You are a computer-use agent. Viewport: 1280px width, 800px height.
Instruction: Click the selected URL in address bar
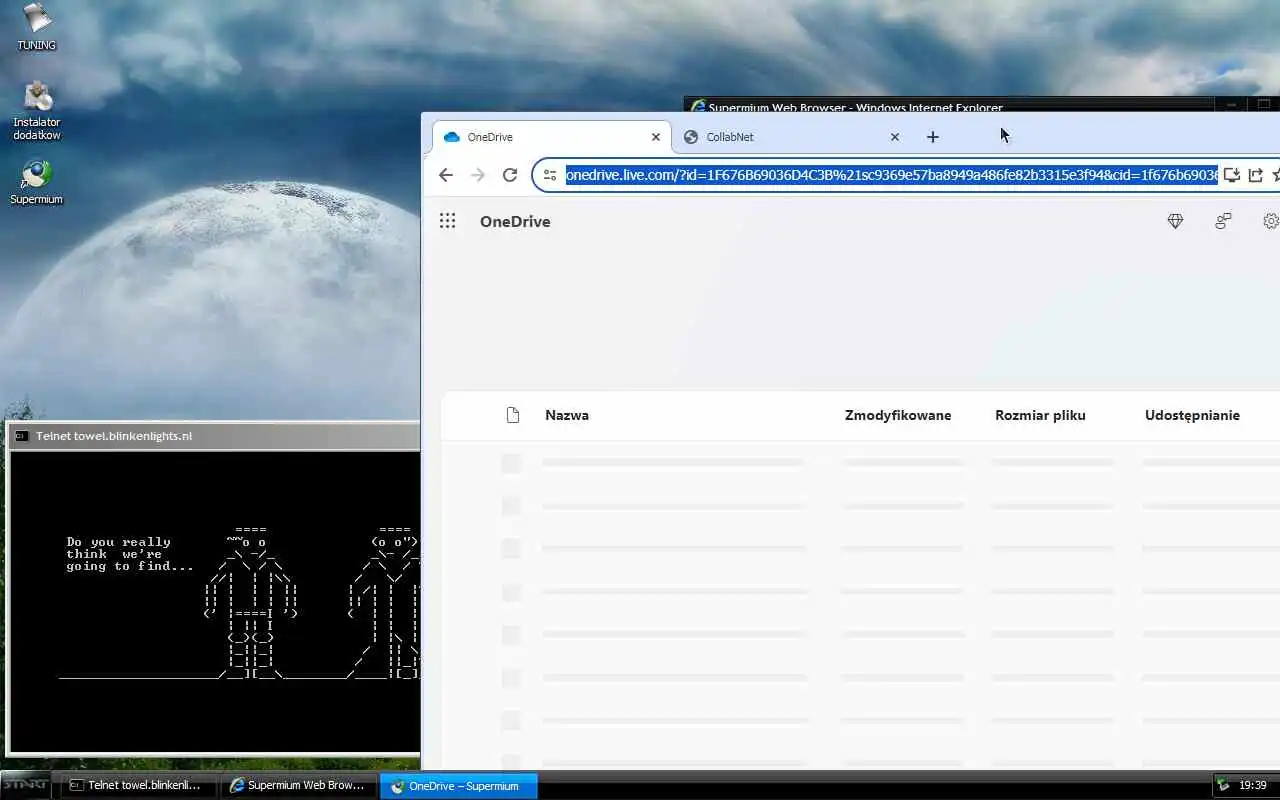[x=891, y=175]
